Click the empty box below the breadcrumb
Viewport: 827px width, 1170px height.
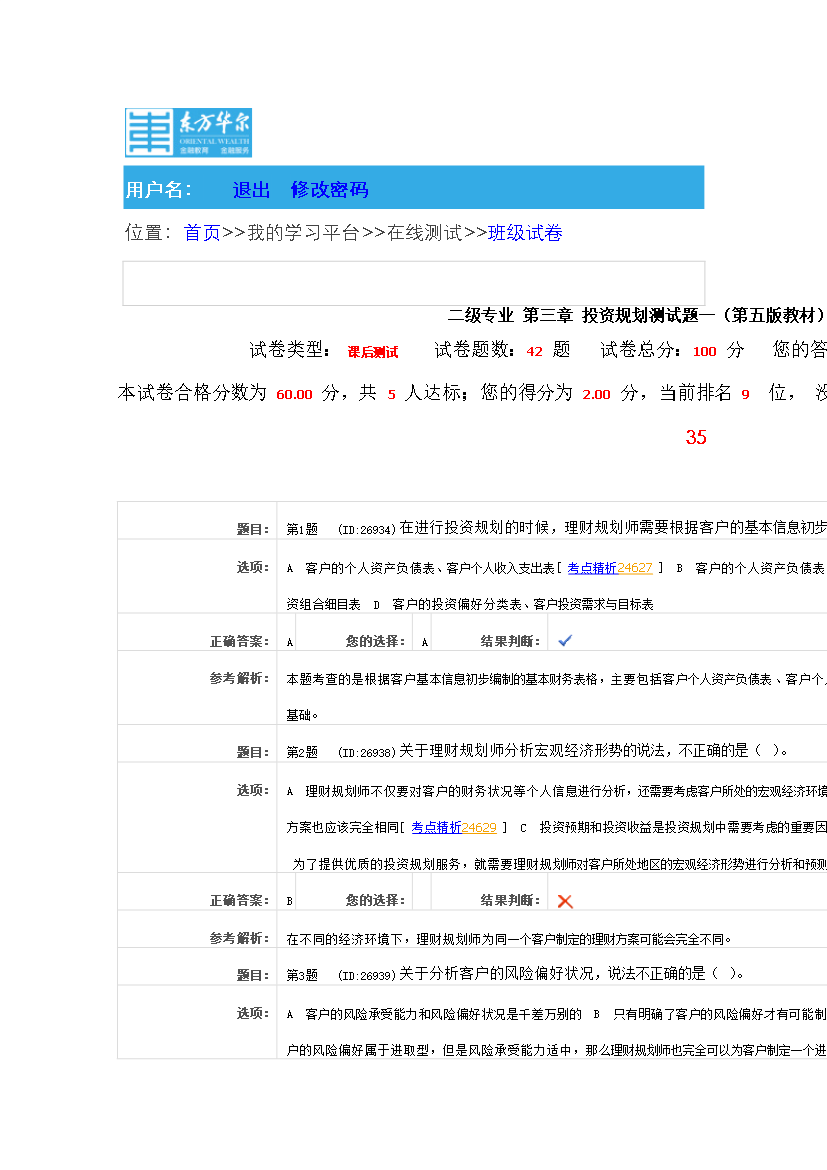click(x=414, y=284)
